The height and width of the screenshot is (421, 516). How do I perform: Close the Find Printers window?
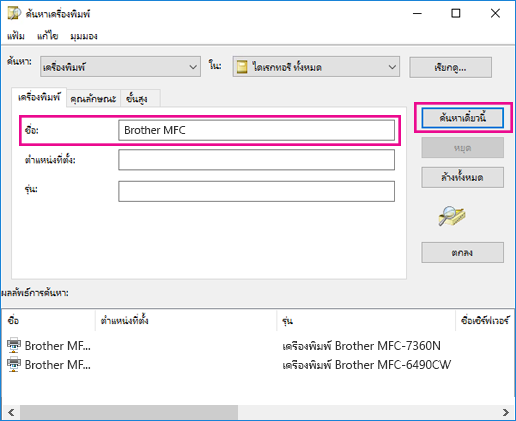495,13
